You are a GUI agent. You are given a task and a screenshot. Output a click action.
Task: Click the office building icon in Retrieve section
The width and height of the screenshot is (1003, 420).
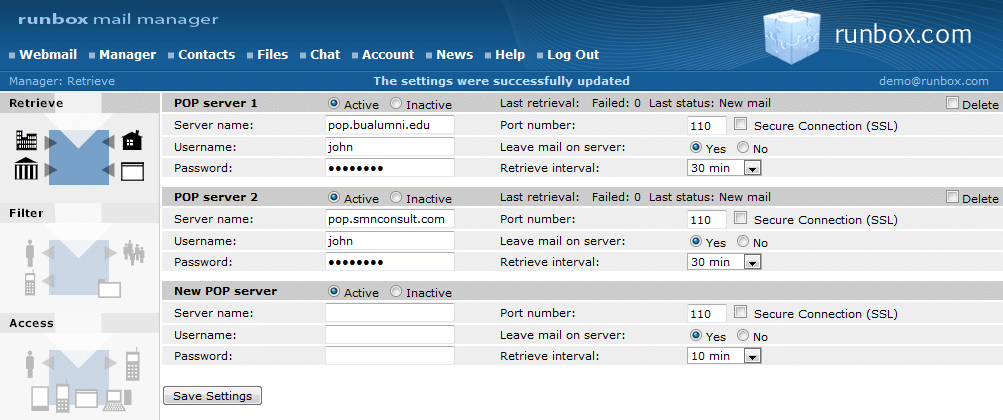(x=25, y=140)
